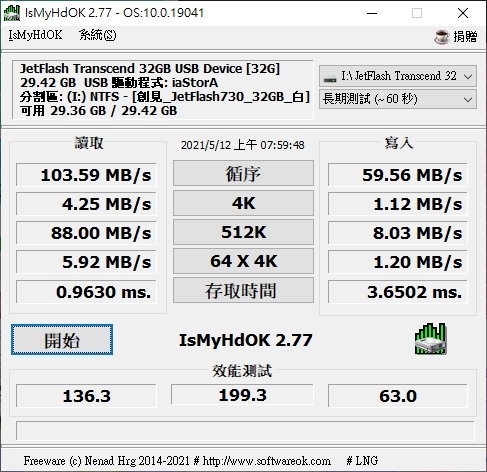Click the 4K read value 4.25 MB/s
Screen dimensions: 487x472
pyautogui.click(x=86, y=204)
